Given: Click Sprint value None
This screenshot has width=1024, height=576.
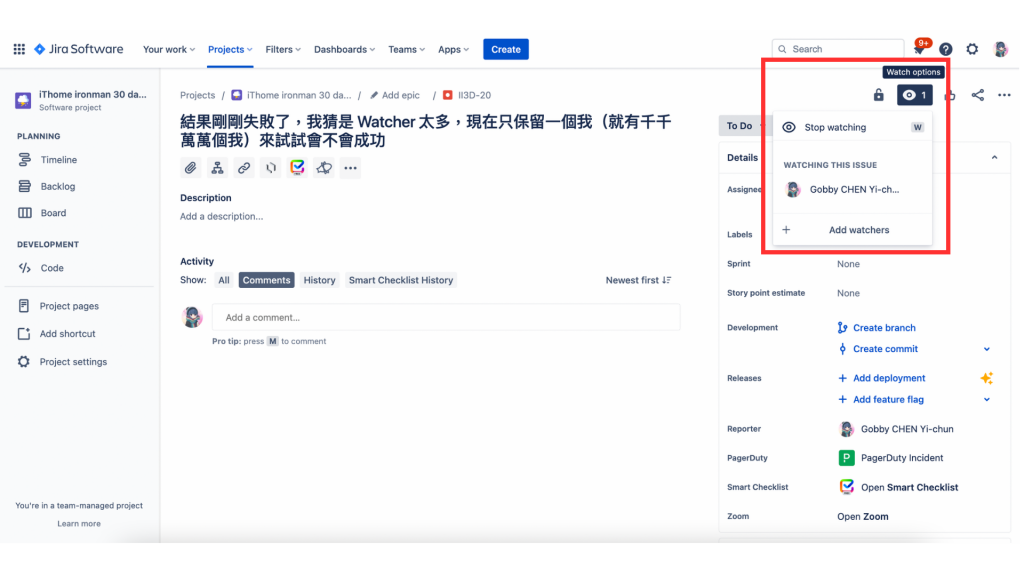Looking at the screenshot, I should [848, 264].
